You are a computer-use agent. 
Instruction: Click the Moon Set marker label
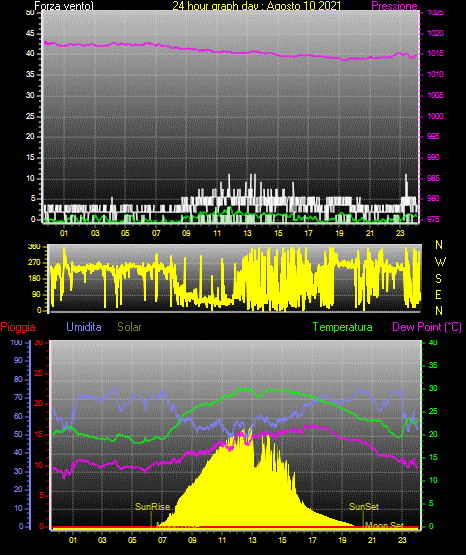click(x=384, y=525)
